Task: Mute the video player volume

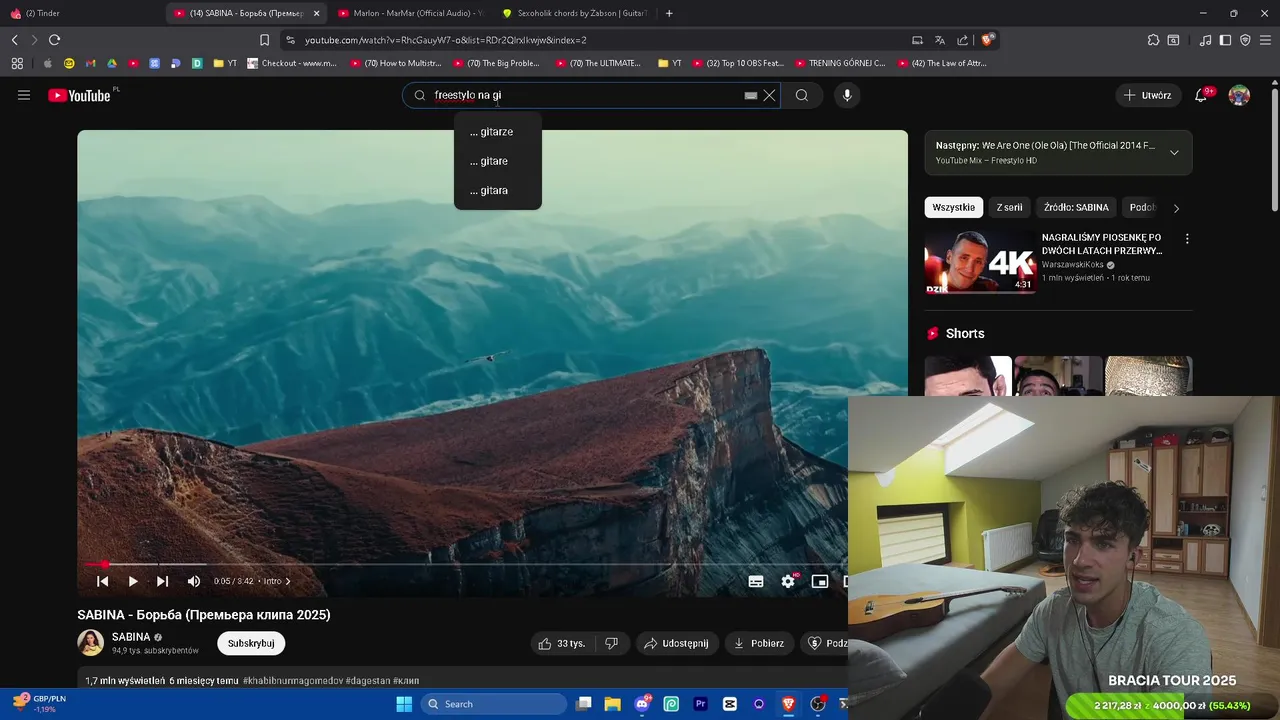Action: click(194, 581)
